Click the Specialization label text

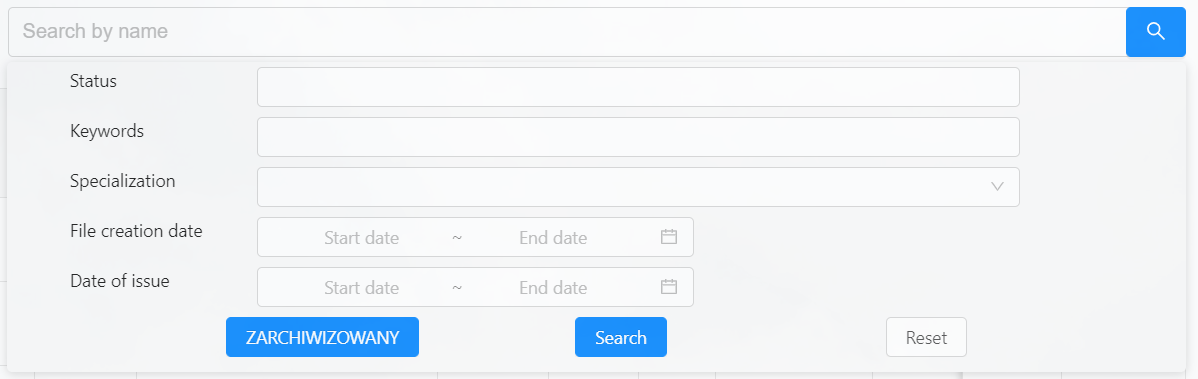(x=122, y=181)
